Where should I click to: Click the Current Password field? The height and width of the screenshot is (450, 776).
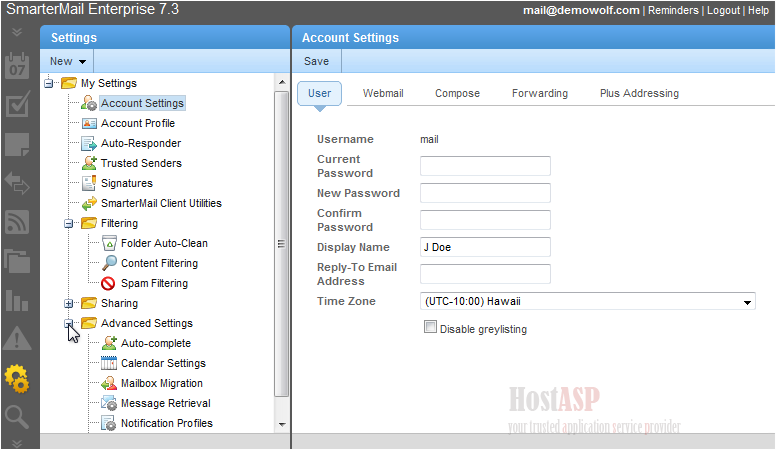coord(485,166)
